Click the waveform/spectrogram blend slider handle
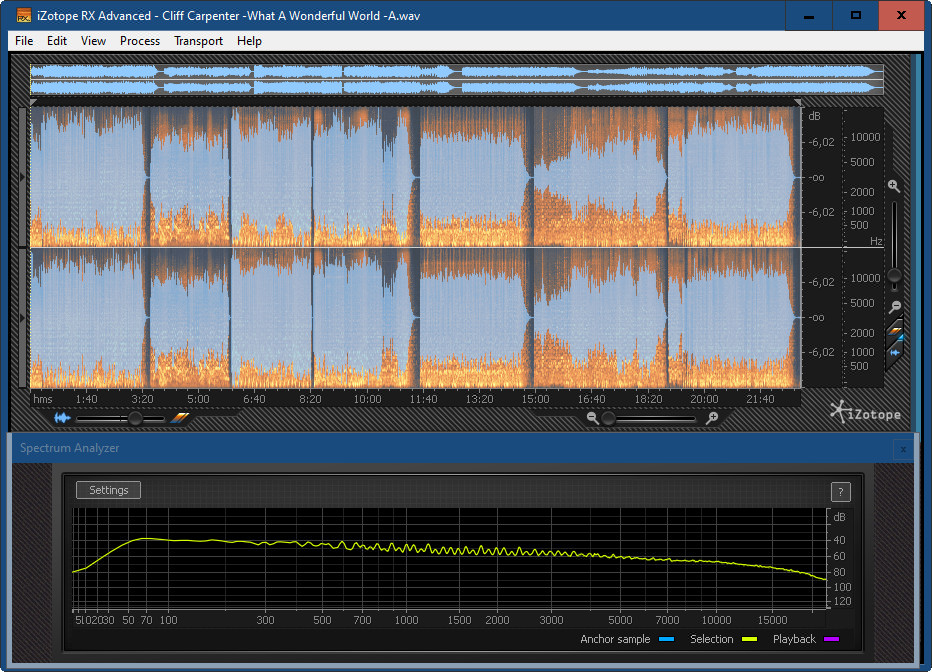932x672 pixels. click(x=135, y=419)
